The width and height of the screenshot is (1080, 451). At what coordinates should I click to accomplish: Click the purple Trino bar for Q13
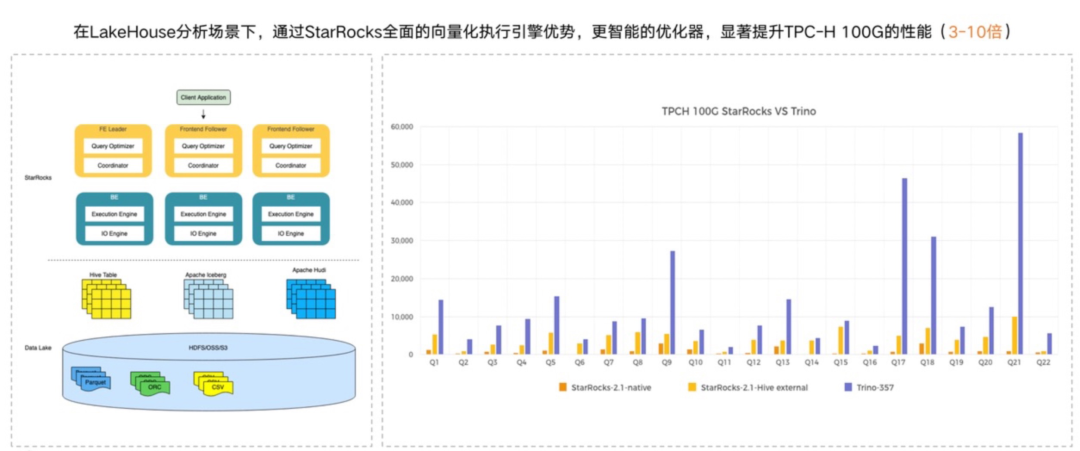pyautogui.click(x=789, y=327)
